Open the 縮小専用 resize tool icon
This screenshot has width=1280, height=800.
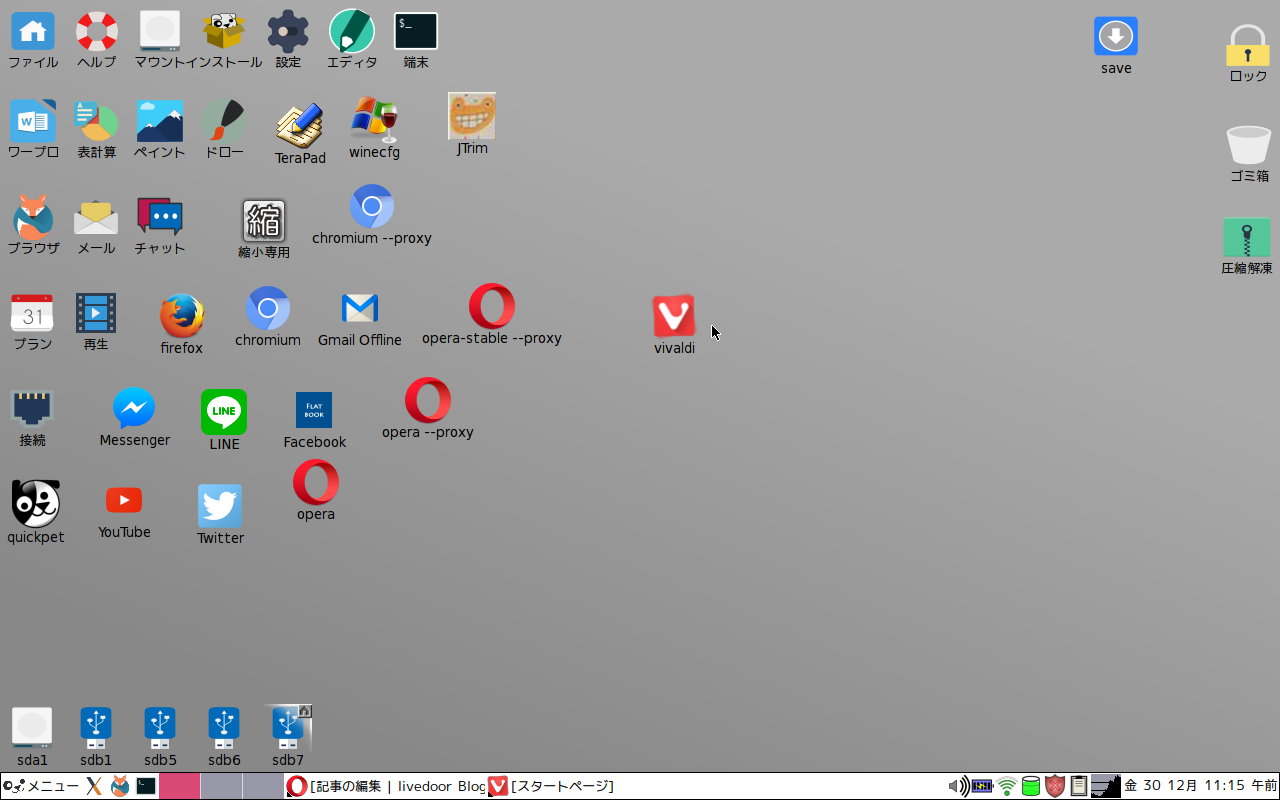264,221
